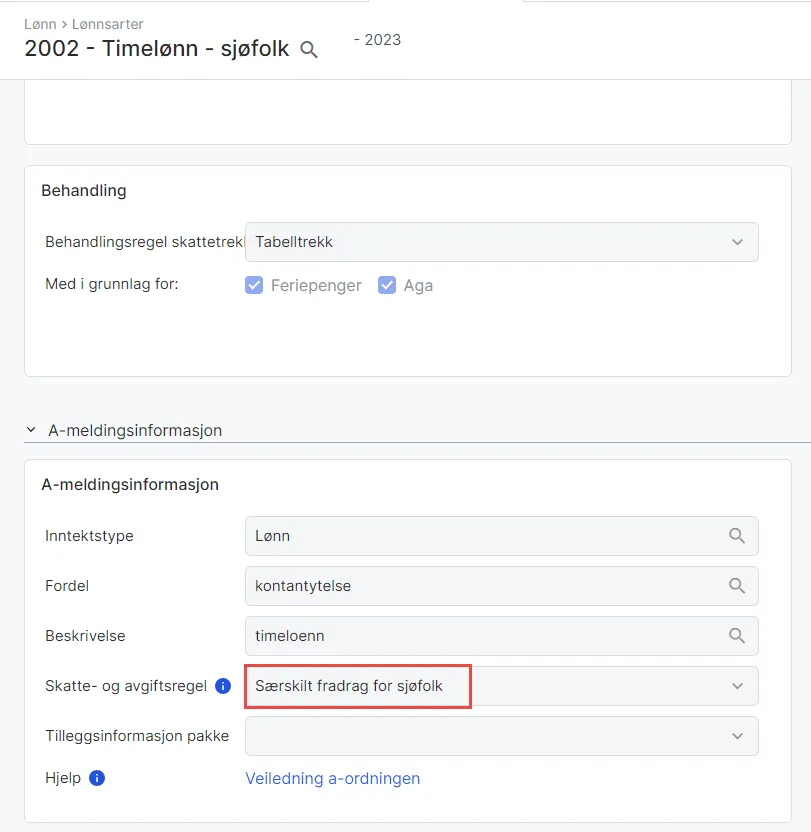This screenshot has height=832, width=811.
Task: Collapse the A-meldingsinformasjon section
Action: coord(30,430)
